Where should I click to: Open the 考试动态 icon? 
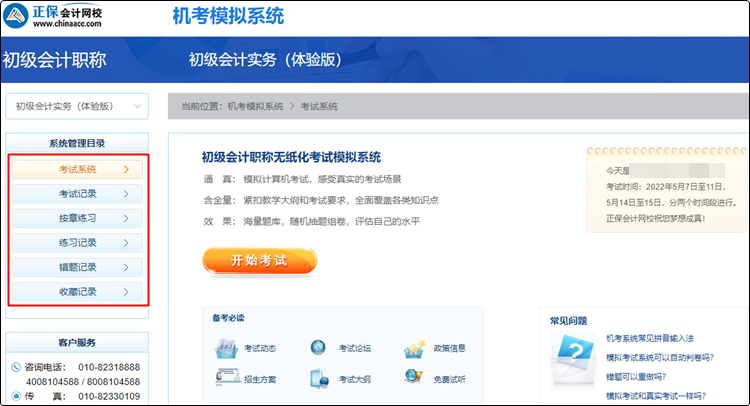pos(226,348)
